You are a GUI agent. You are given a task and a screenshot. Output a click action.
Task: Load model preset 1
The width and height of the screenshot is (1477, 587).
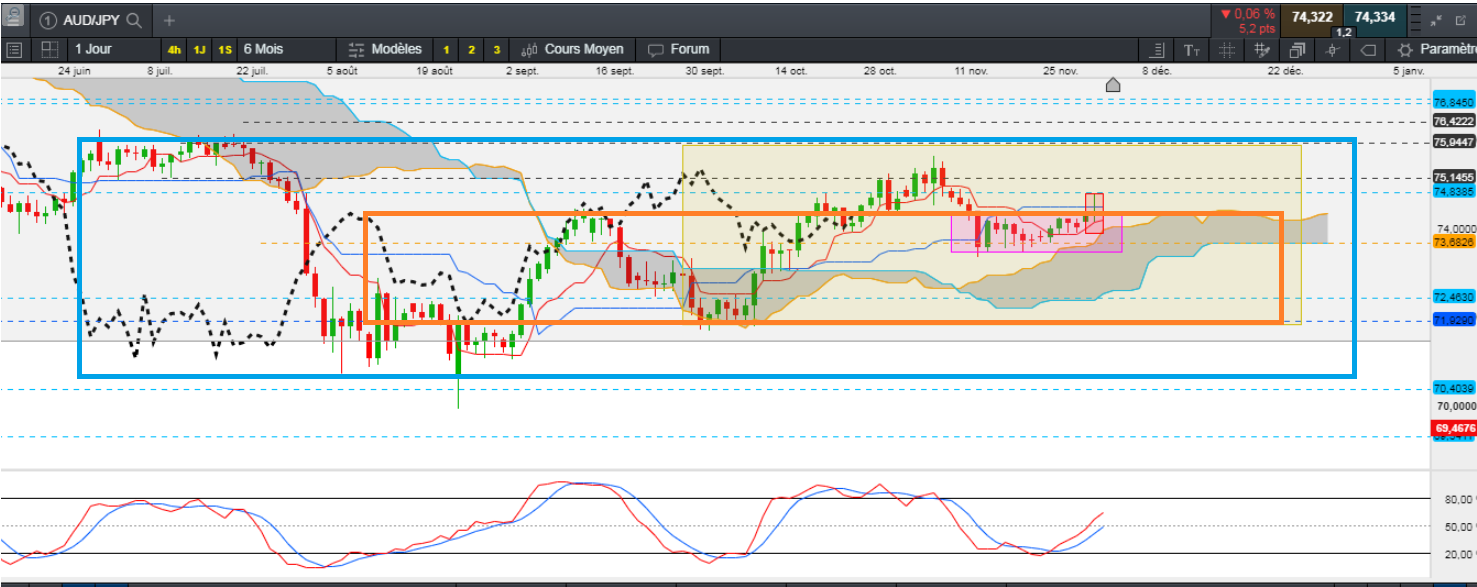point(446,50)
